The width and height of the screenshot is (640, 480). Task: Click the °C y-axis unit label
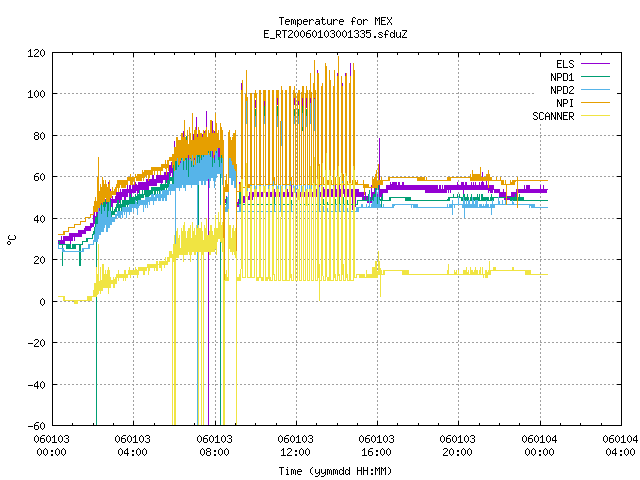(11, 240)
